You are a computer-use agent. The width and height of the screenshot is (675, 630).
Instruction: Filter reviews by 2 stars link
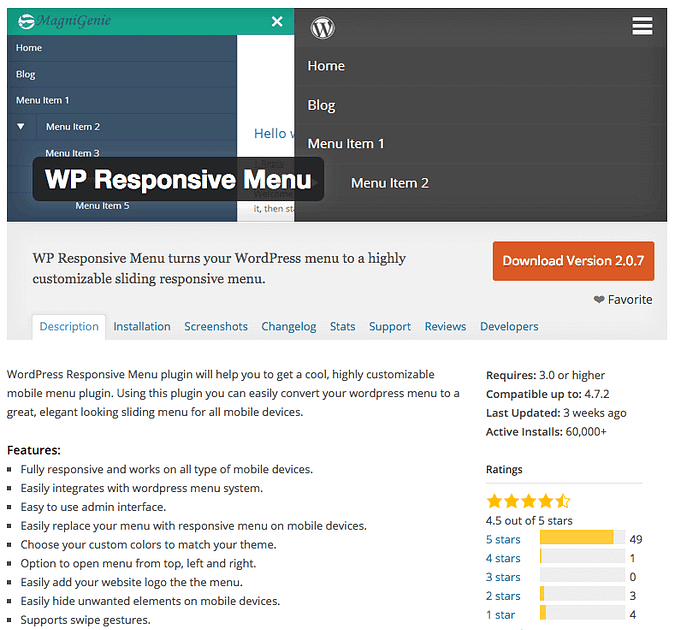(503, 596)
